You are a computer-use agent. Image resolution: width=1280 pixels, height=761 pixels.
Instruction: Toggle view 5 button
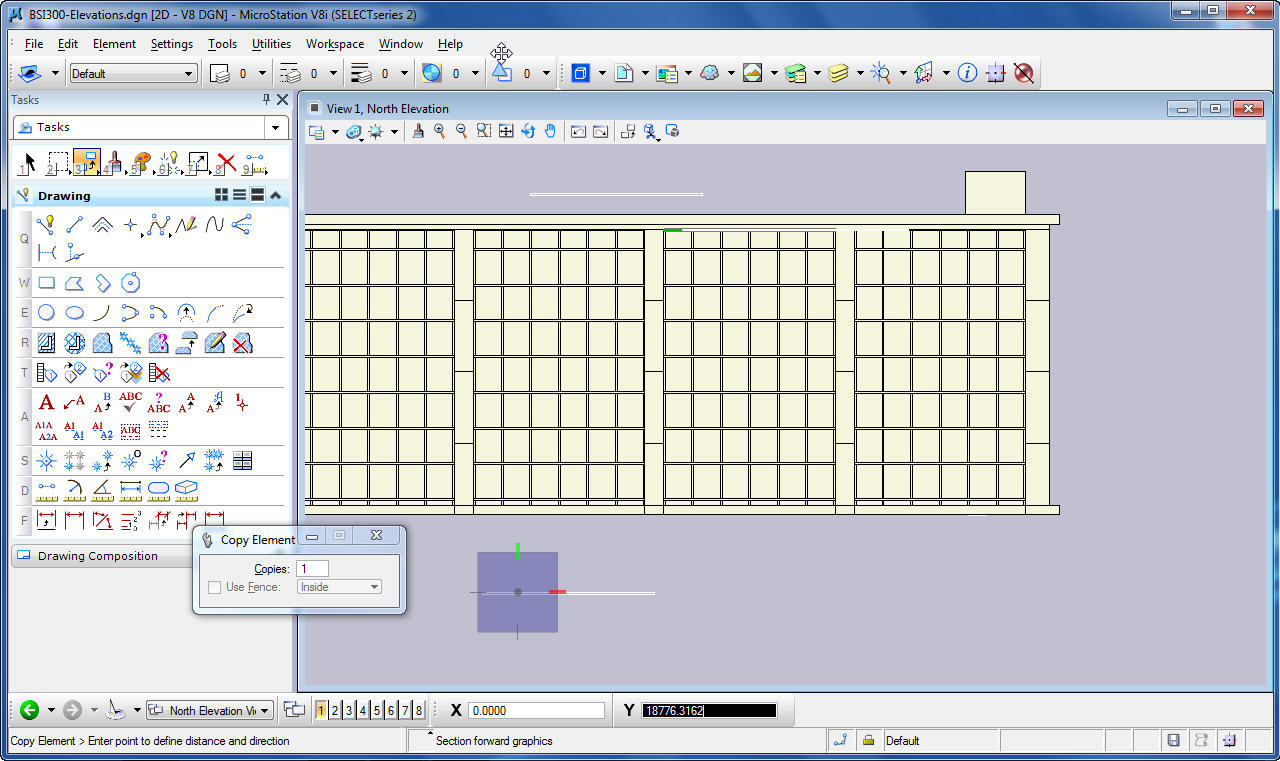[x=377, y=710]
